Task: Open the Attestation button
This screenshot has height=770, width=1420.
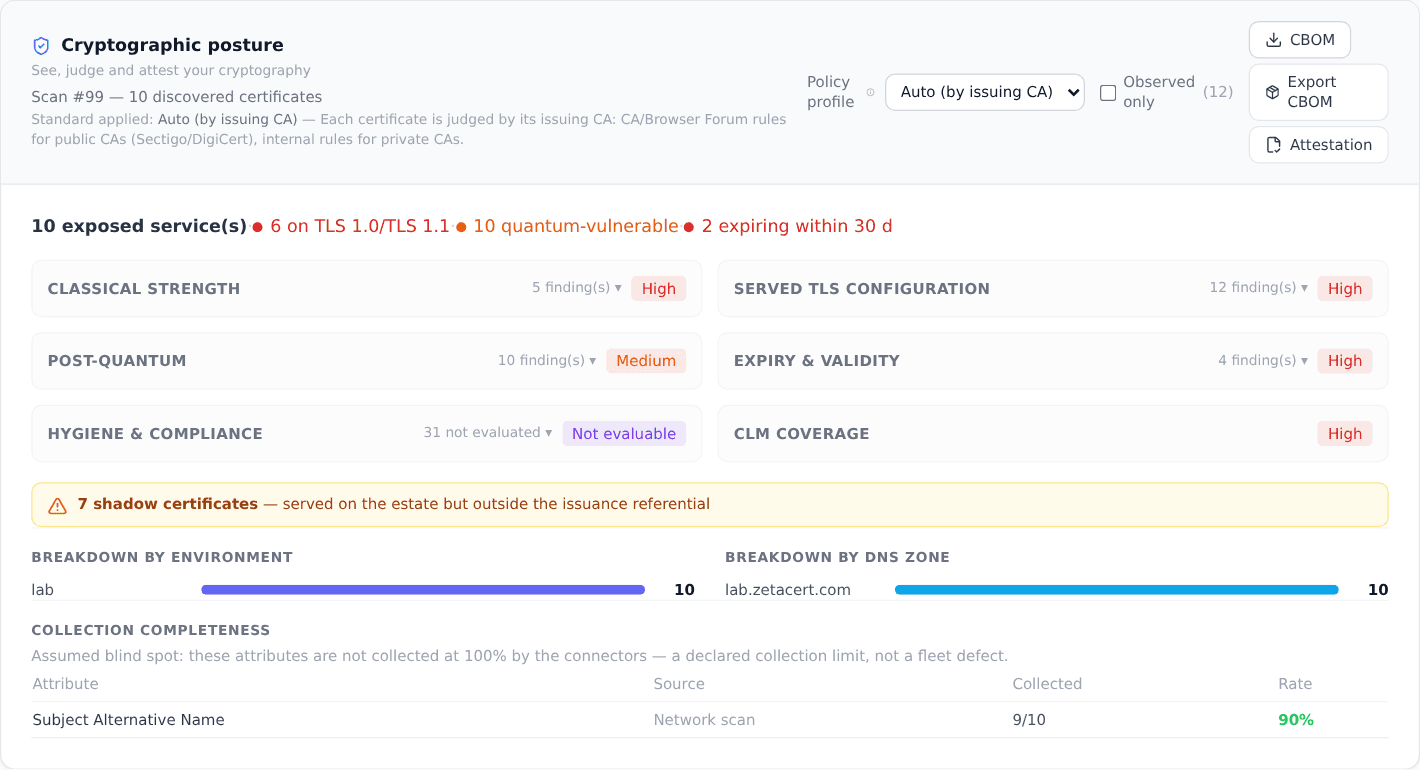Action: pos(1318,145)
